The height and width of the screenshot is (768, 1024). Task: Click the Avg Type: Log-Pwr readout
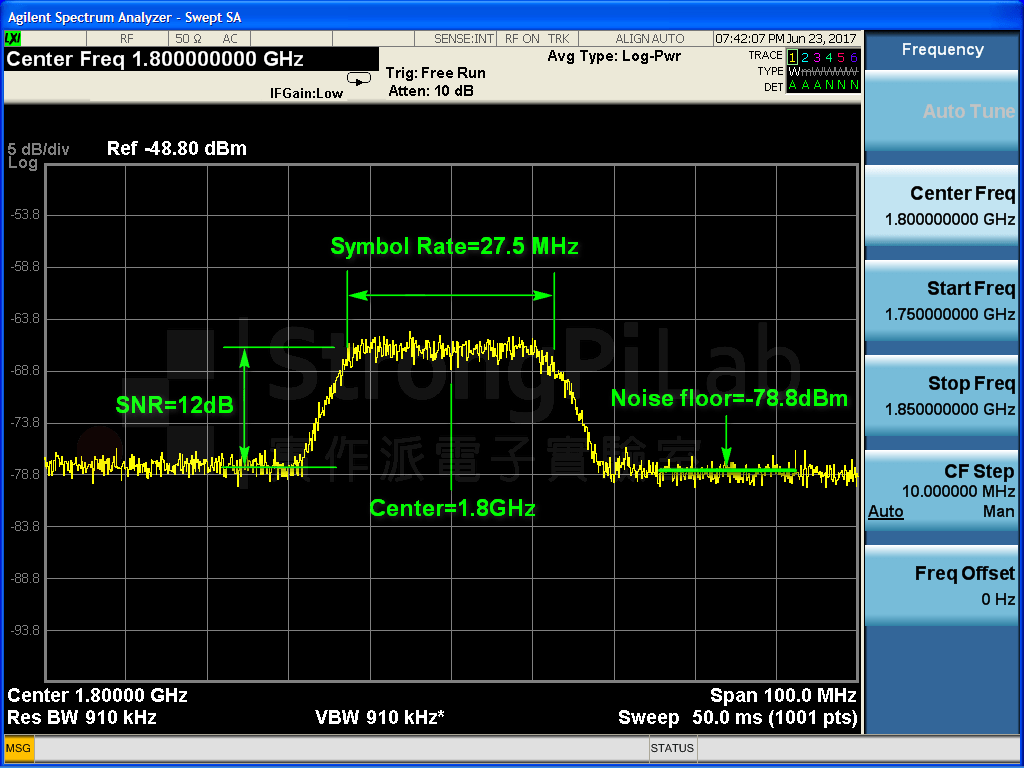614,56
